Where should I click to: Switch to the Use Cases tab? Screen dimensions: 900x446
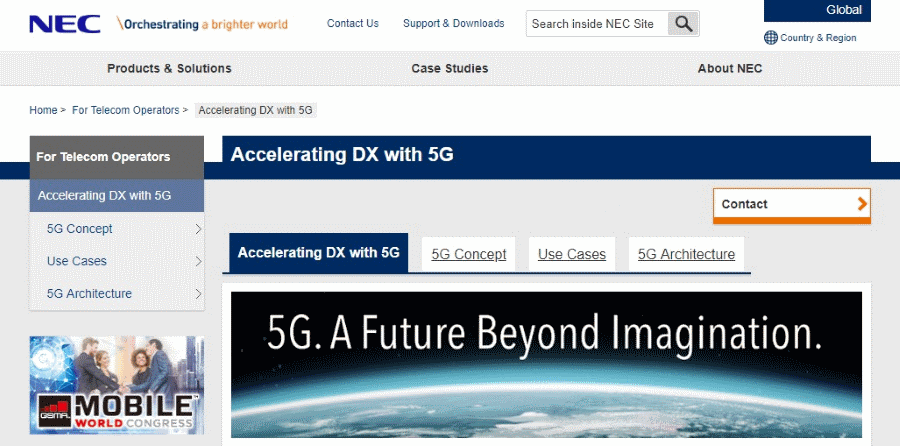(x=572, y=254)
